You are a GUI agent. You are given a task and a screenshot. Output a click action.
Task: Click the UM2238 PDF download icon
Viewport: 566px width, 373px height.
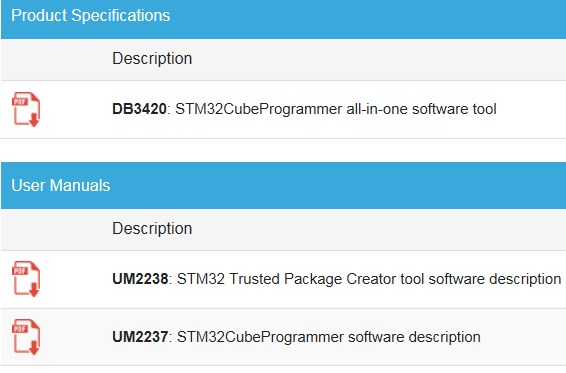26,279
